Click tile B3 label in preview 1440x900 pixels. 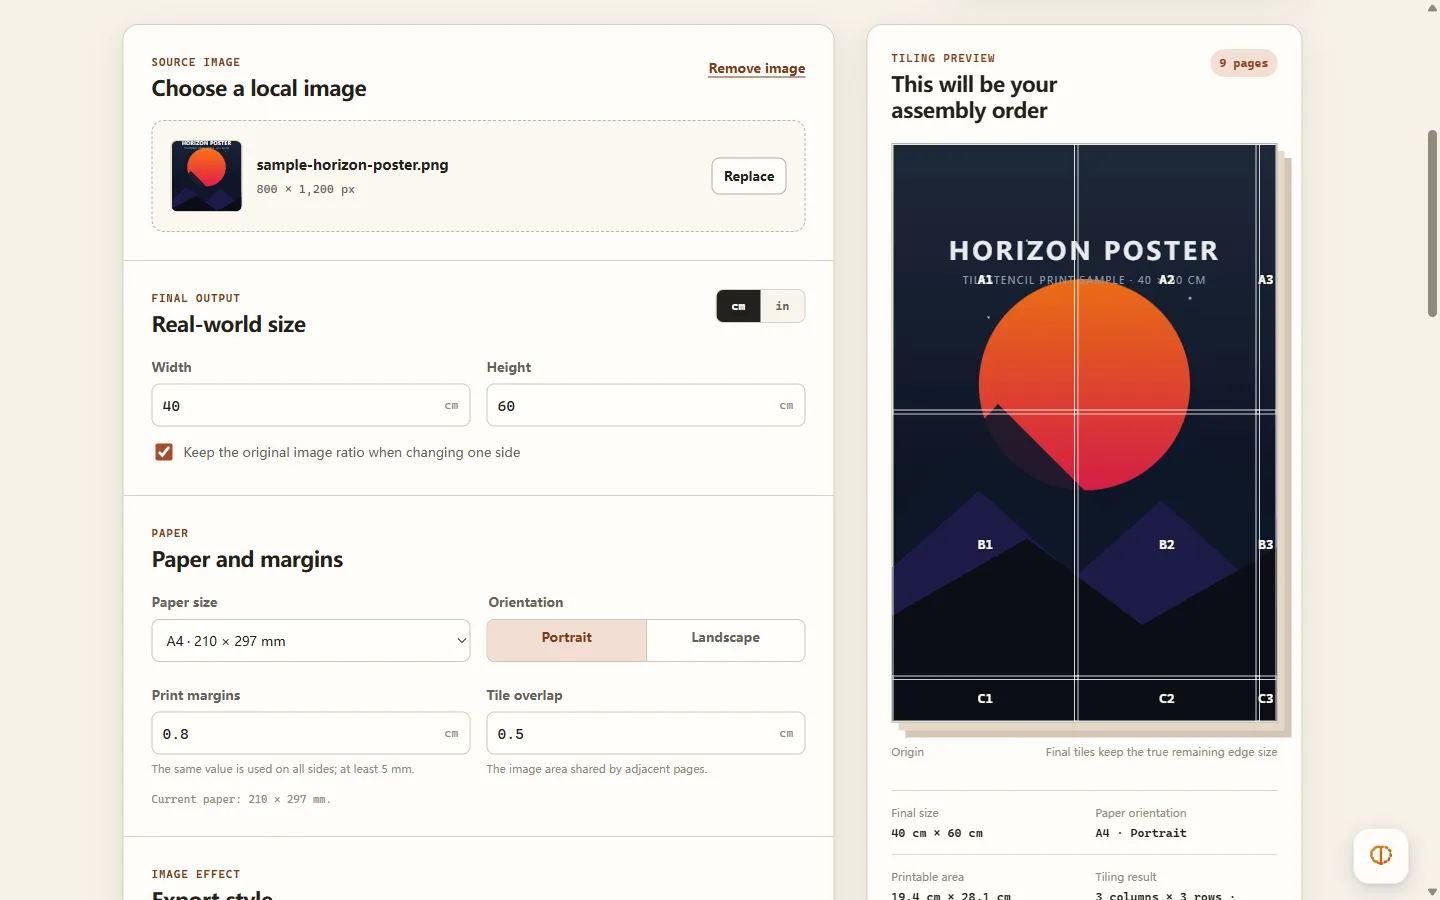1266,545
